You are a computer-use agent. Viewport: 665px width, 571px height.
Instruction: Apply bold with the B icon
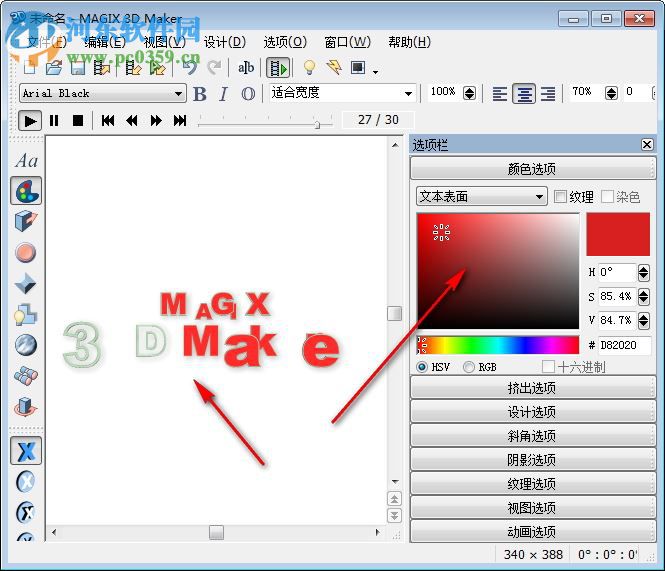200,94
